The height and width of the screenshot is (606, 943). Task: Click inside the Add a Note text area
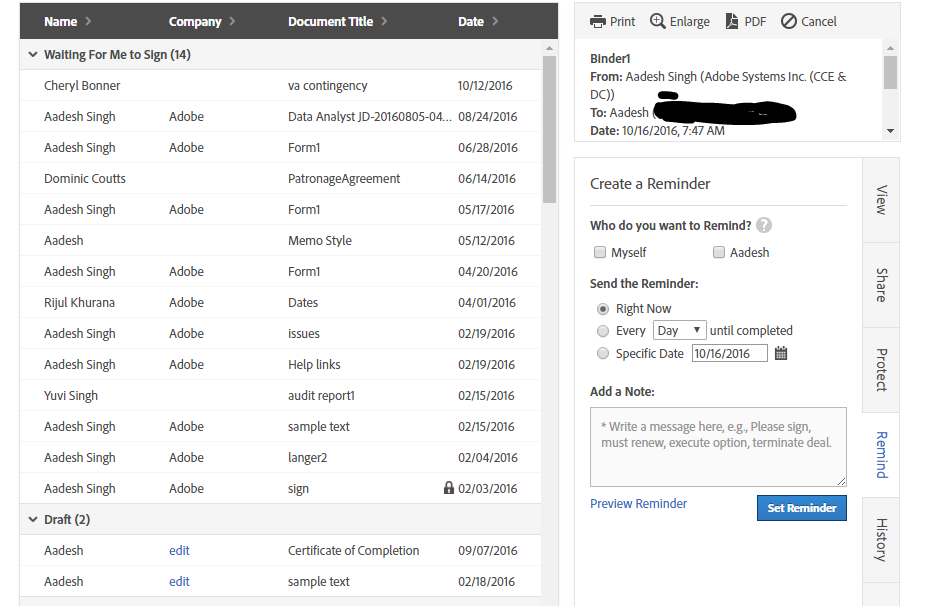[718, 447]
